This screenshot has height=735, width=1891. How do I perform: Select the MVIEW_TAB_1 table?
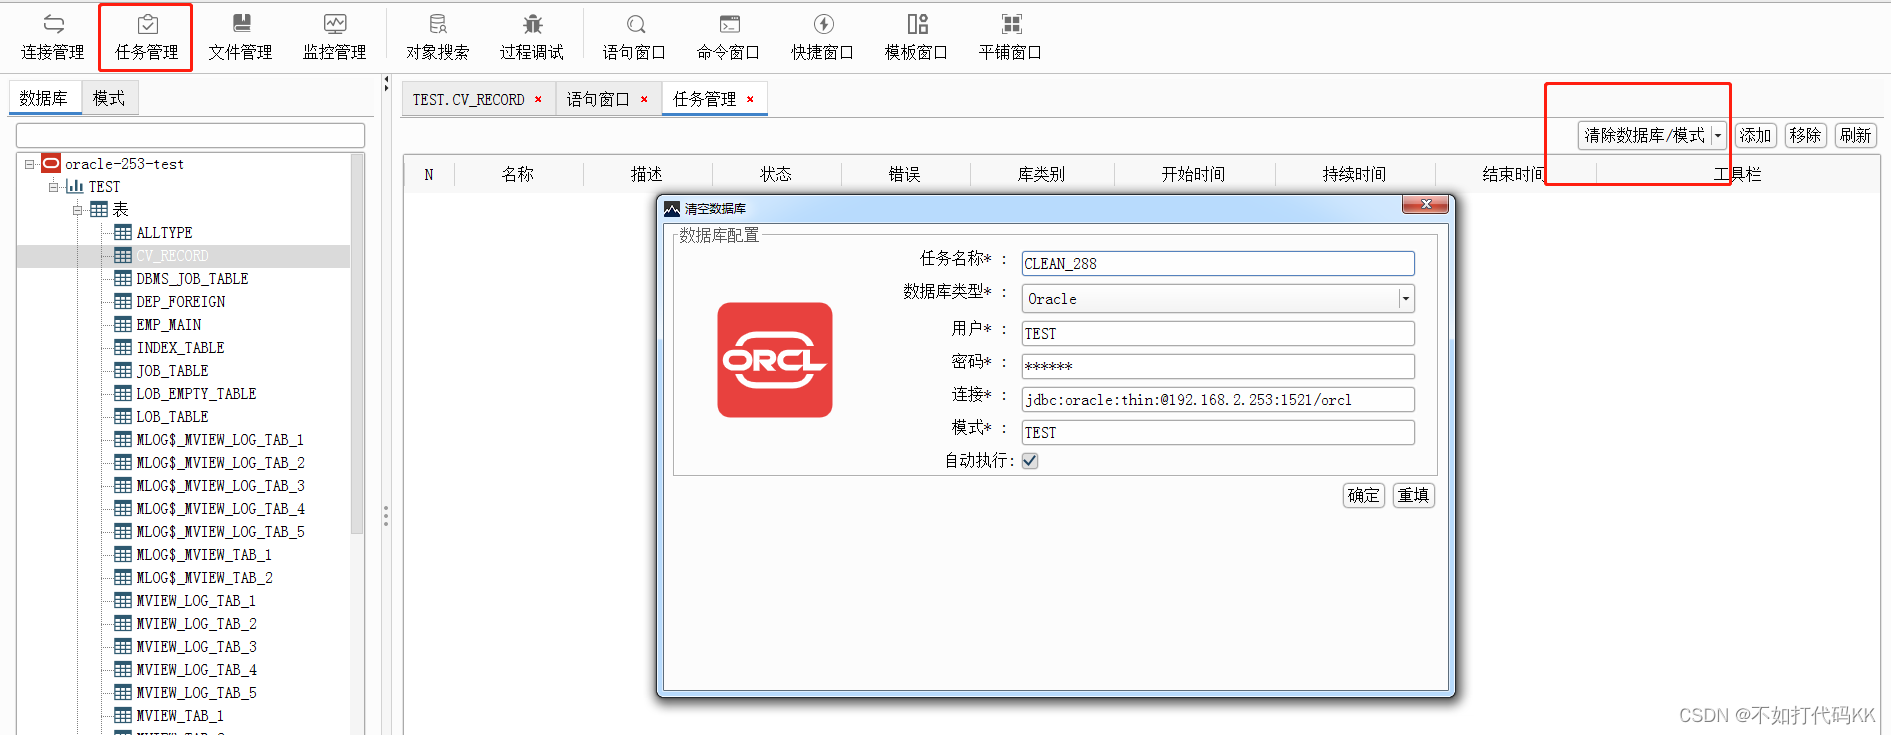click(180, 715)
